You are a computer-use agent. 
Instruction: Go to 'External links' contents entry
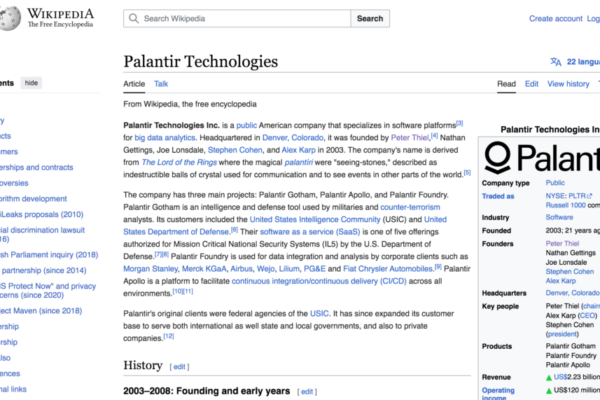click(x=13, y=389)
